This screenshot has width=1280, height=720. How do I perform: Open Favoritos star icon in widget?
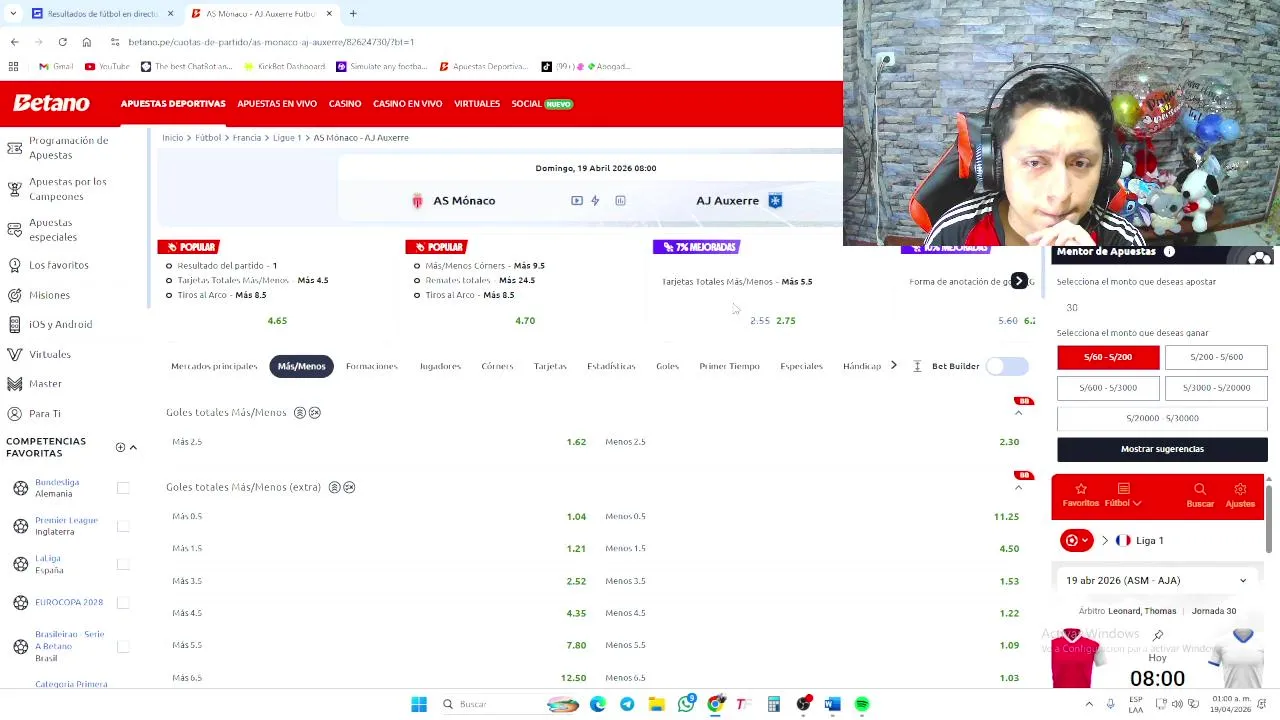coord(1080,489)
